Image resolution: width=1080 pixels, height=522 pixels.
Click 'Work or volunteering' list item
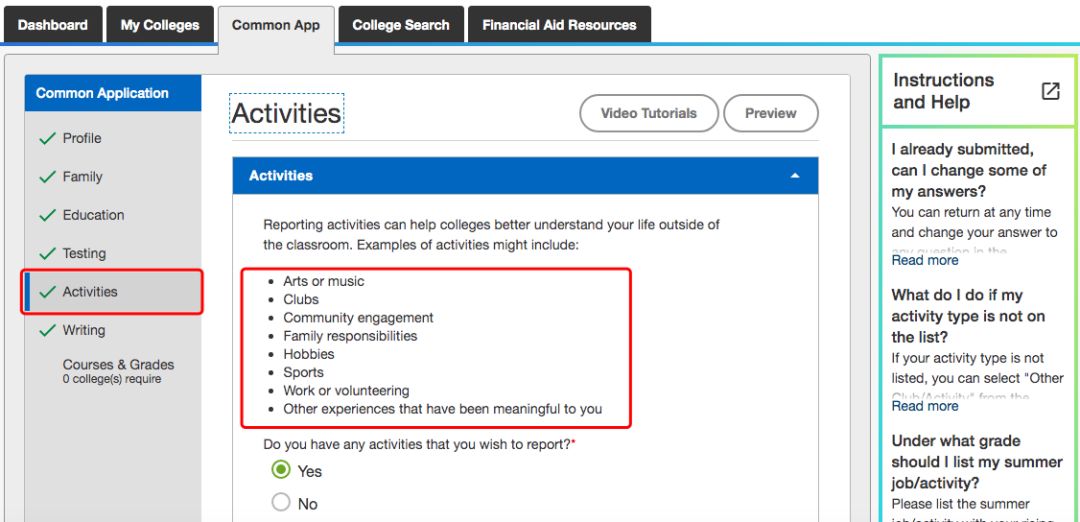click(x=346, y=390)
